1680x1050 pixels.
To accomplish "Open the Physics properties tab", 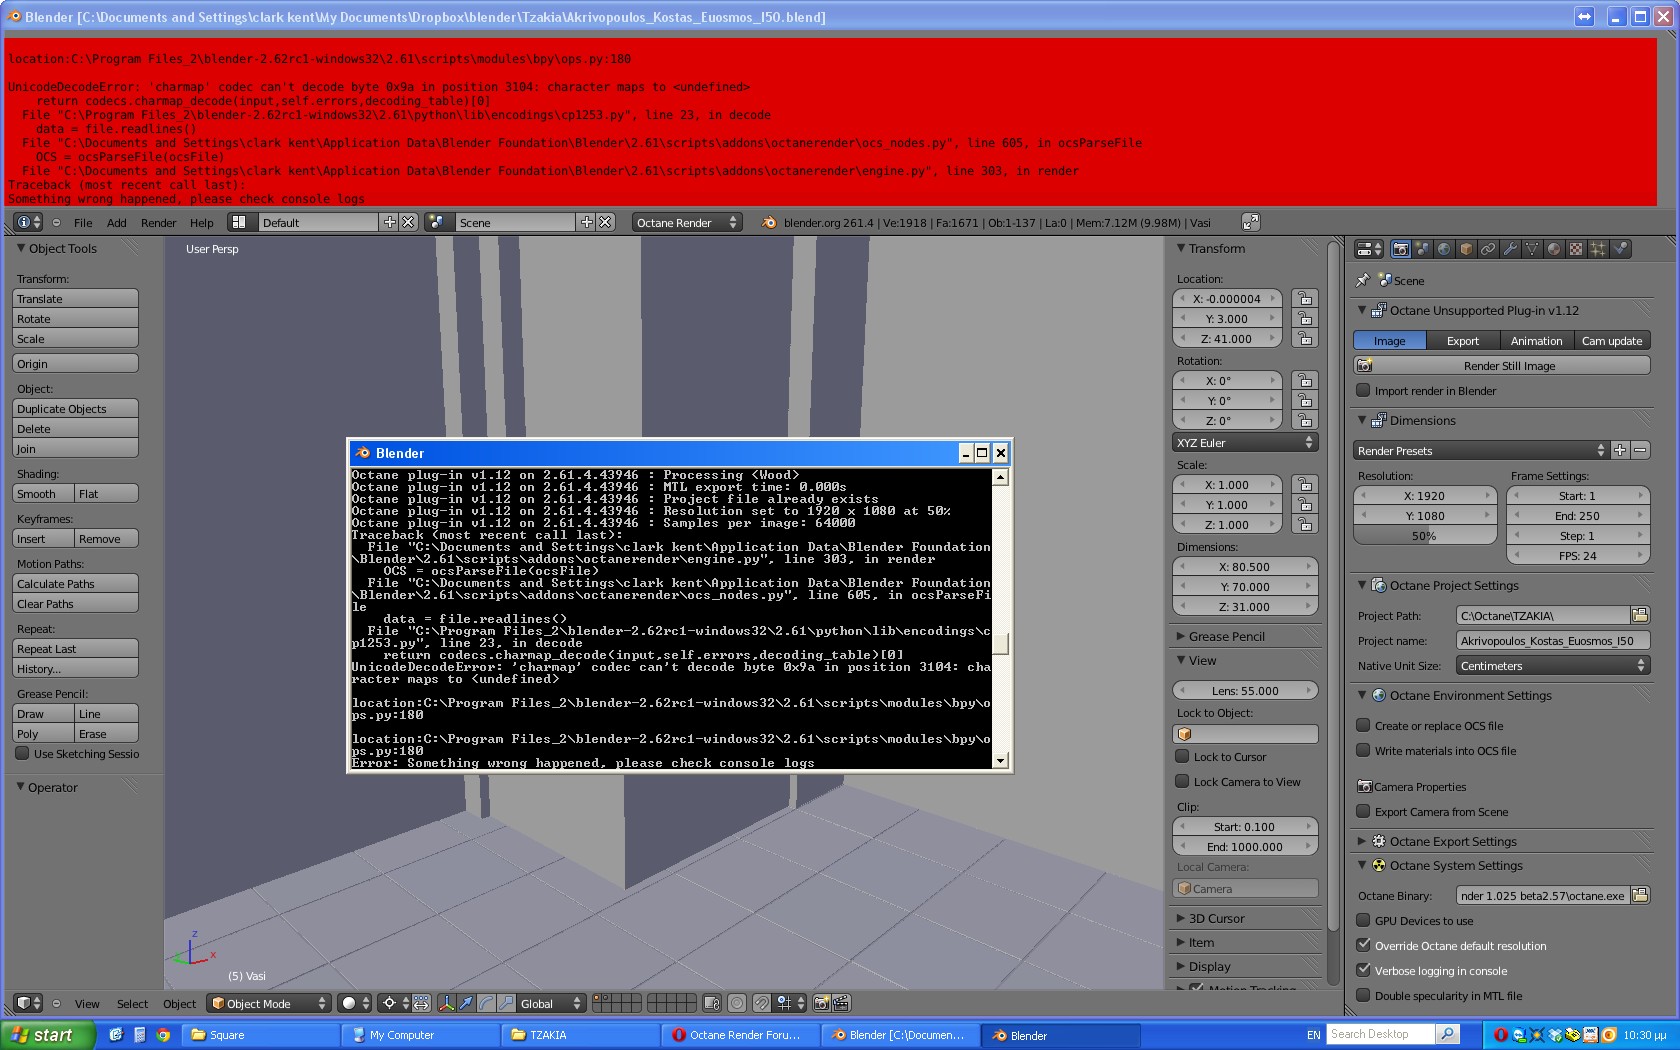I will click(1620, 249).
